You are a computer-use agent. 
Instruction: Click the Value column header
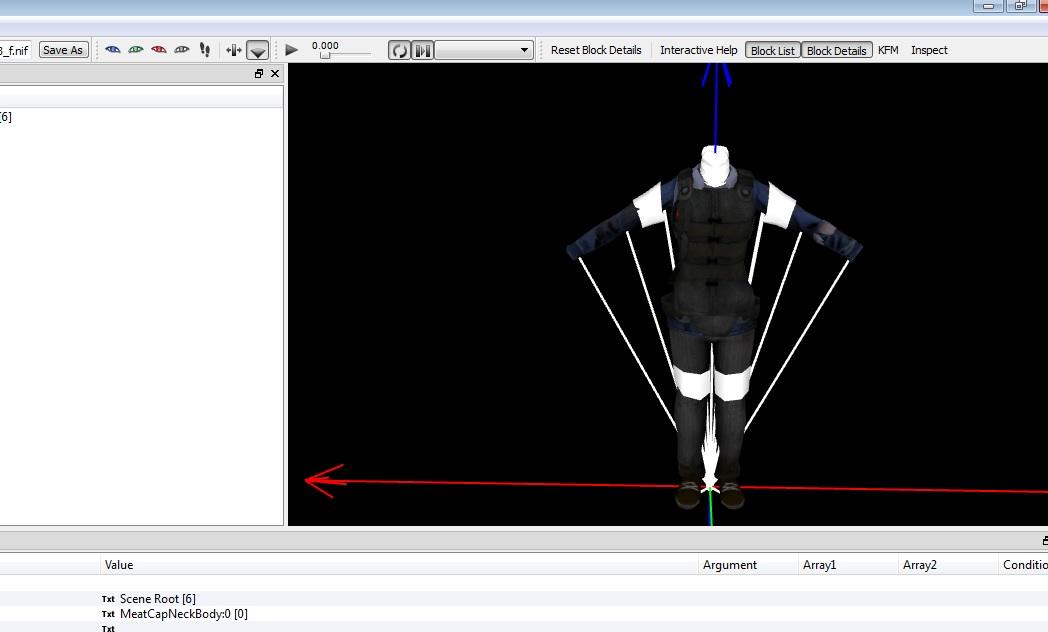click(x=399, y=565)
